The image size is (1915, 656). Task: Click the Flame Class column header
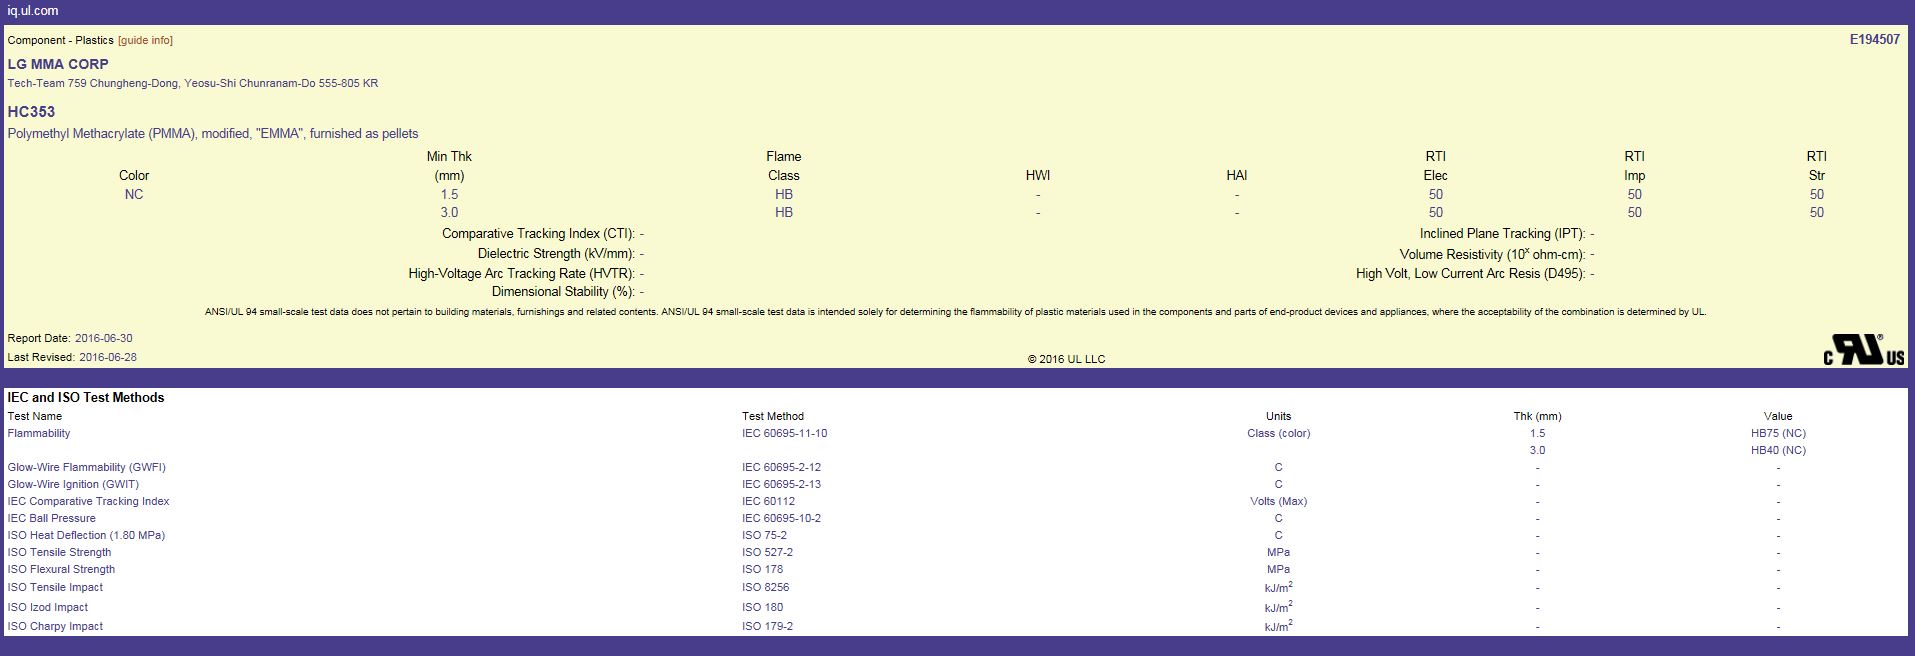pyautogui.click(x=784, y=166)
